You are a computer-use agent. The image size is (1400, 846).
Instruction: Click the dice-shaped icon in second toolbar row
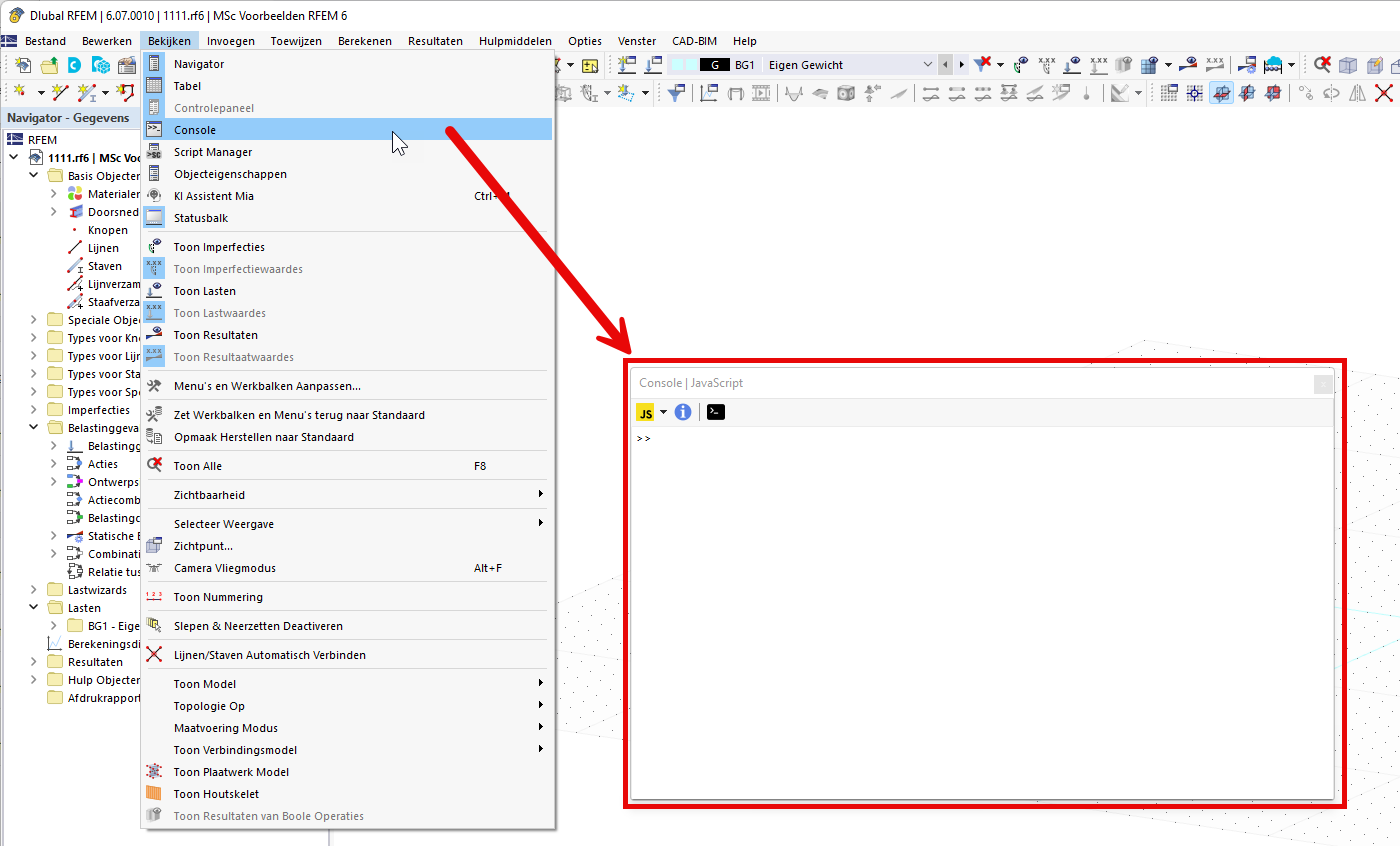846,93
